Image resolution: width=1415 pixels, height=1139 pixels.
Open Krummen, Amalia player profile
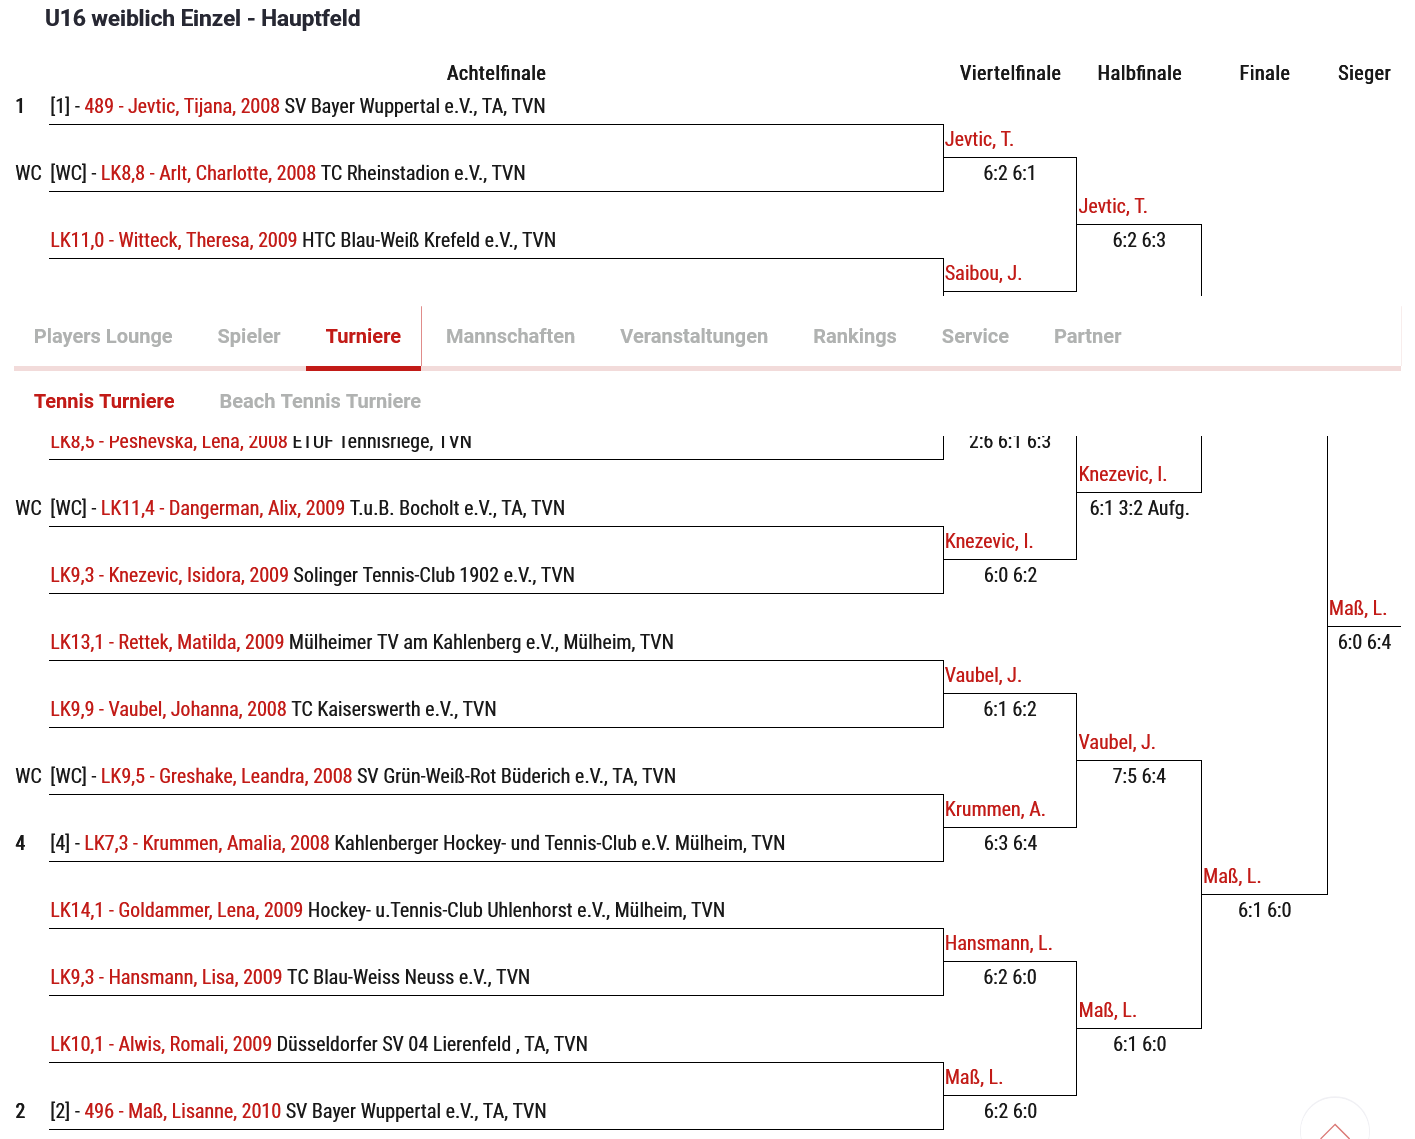pyautogui.click(x=207, y=844)
